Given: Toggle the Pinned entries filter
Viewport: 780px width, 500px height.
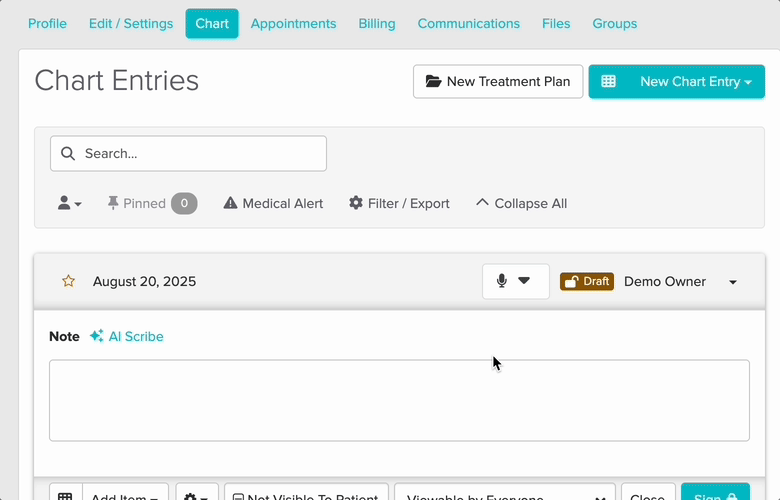Looking at the screenshot, I should pyautogui.click(x=152, y=203).
